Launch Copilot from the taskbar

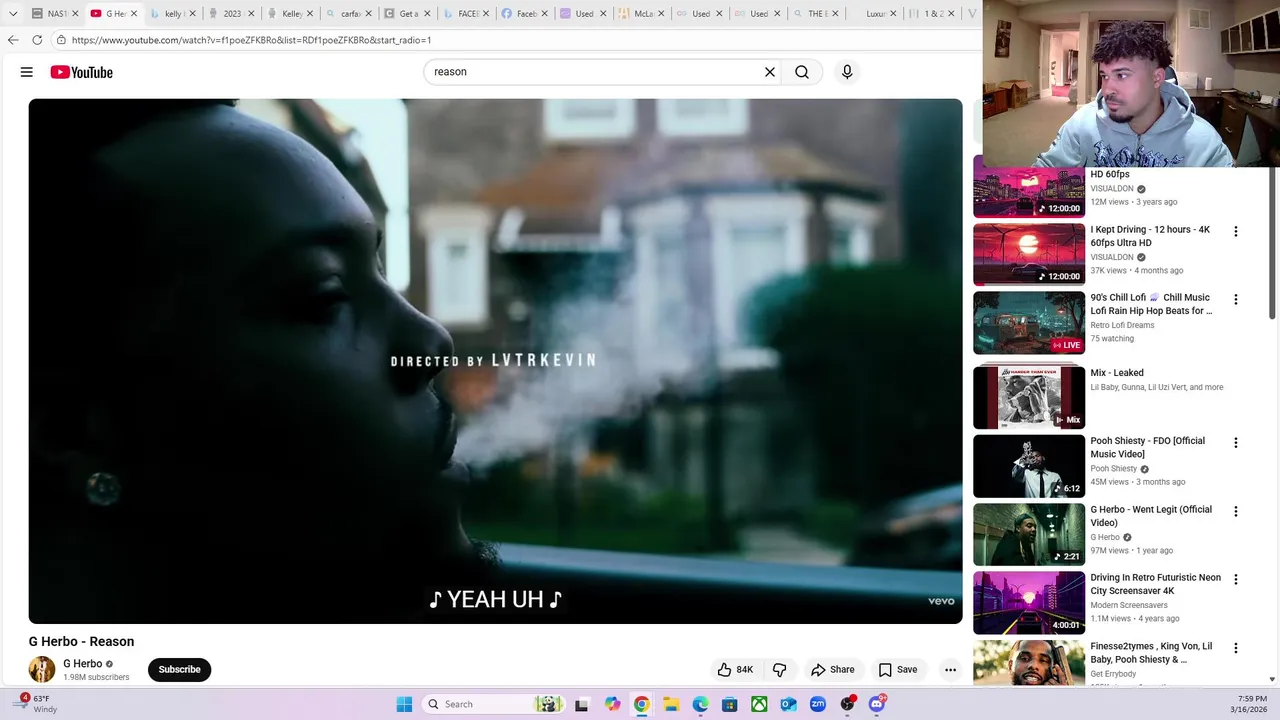click(x=612, y=704)
